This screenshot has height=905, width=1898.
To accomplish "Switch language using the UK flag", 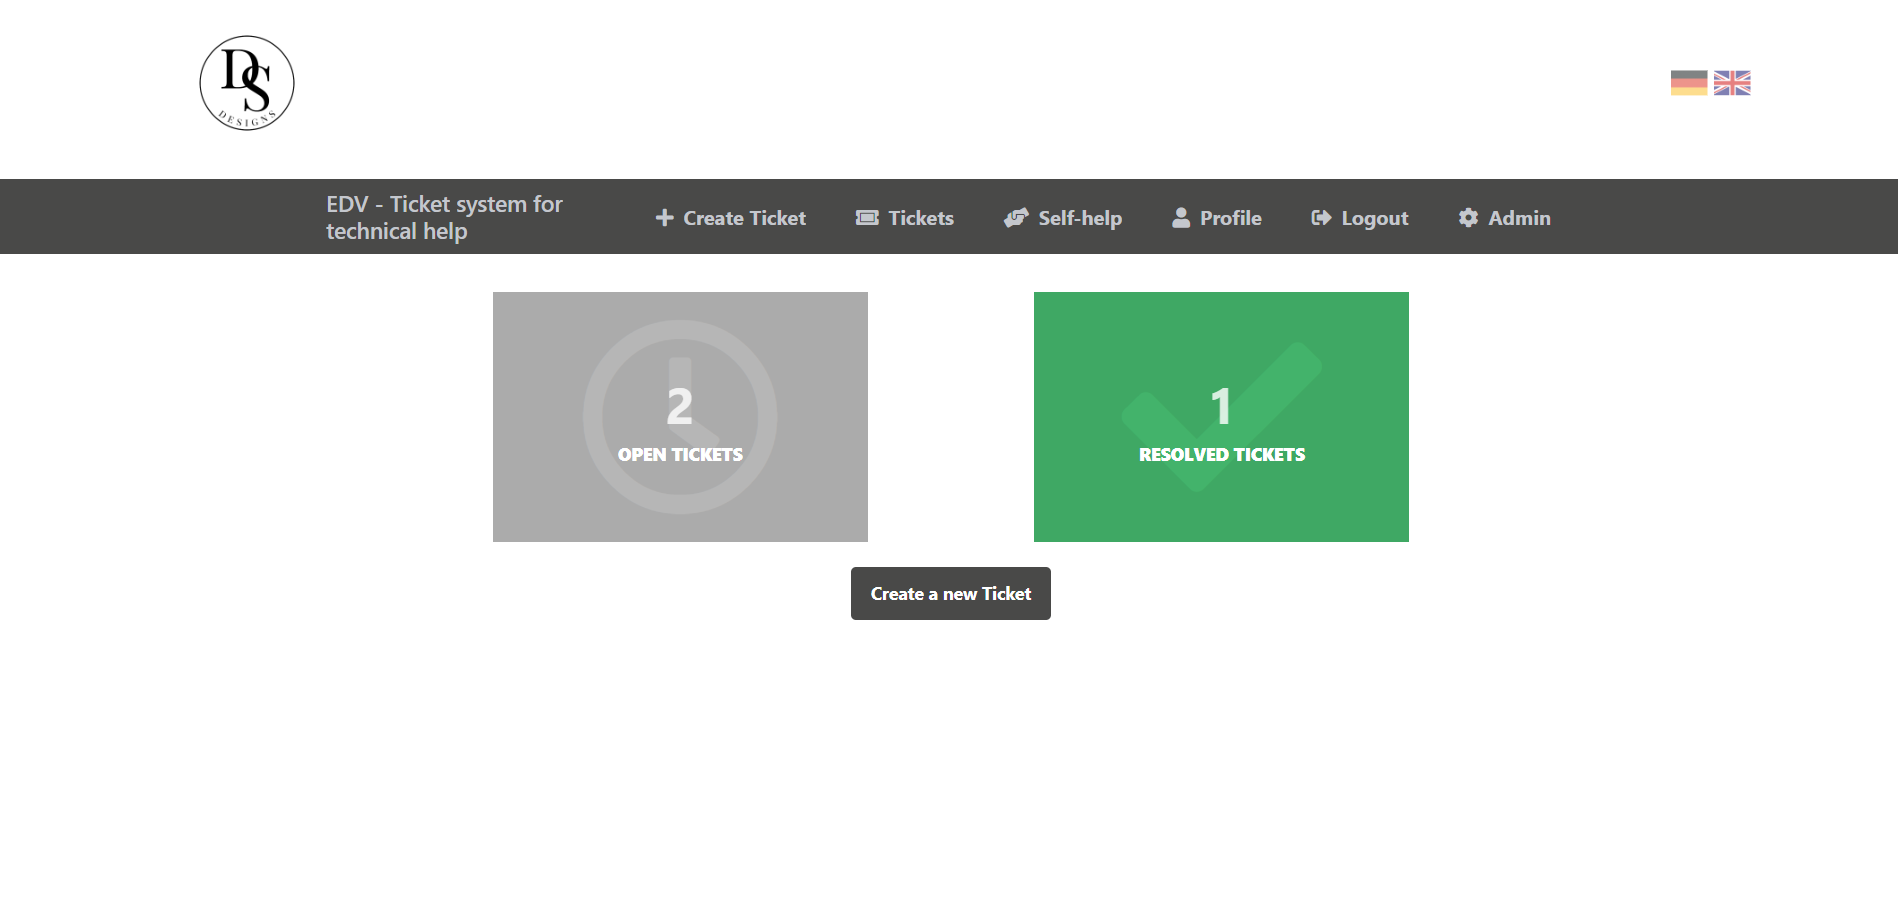I will pos(1732,83).
